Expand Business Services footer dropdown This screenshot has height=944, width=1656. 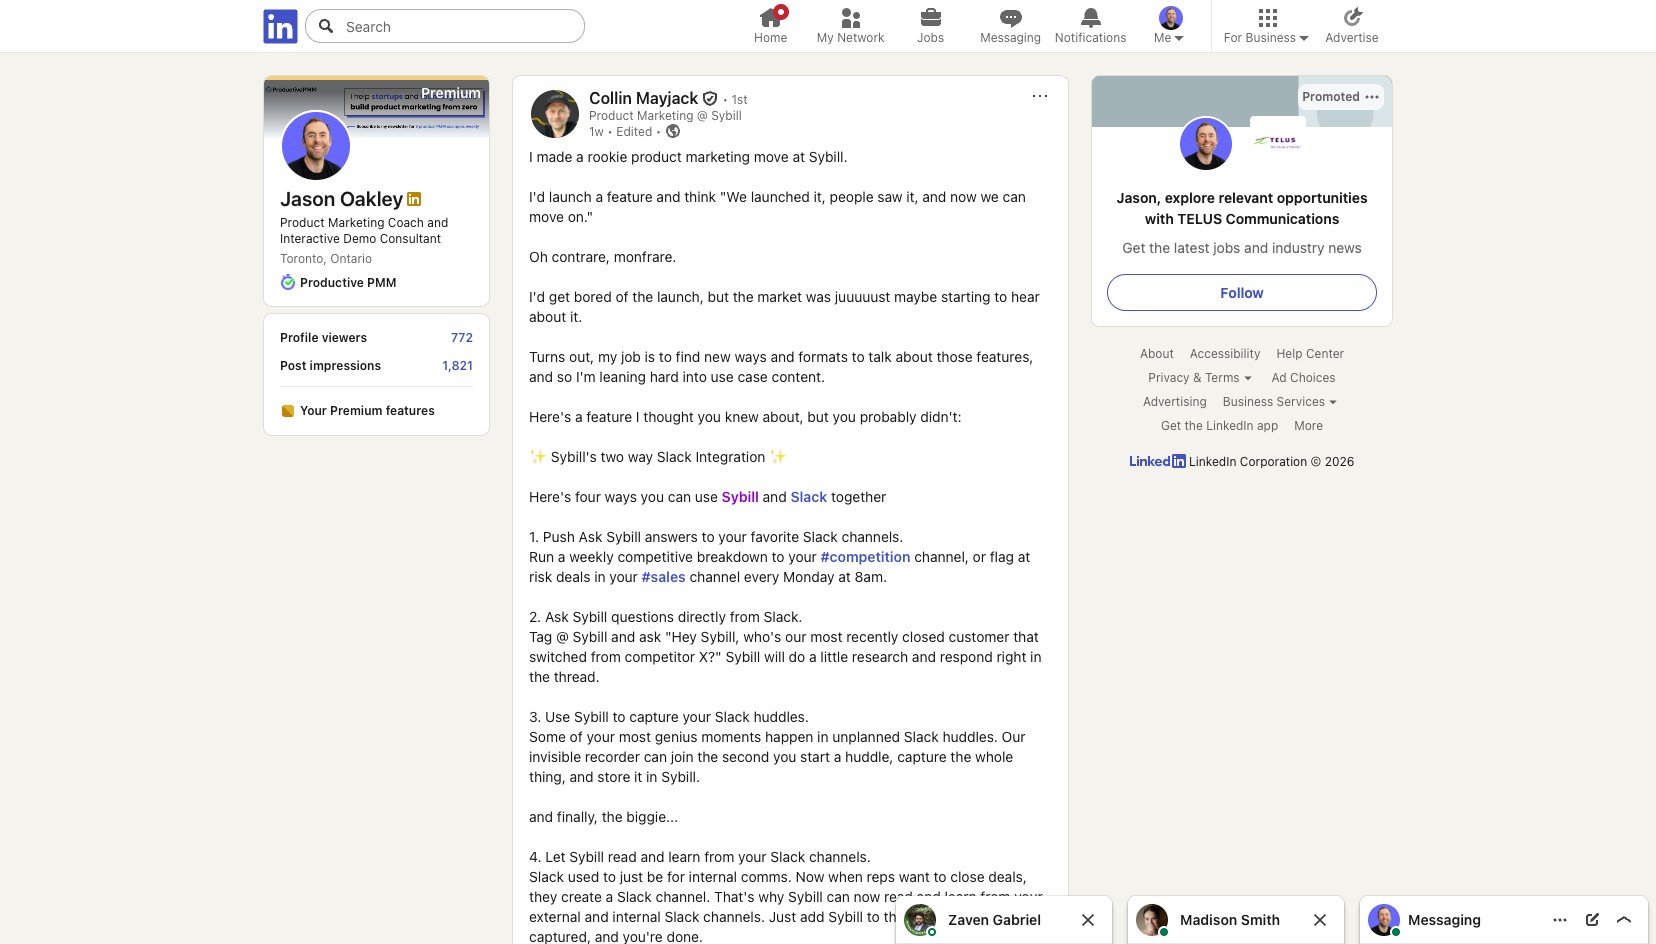click(x=1279, y=402)
